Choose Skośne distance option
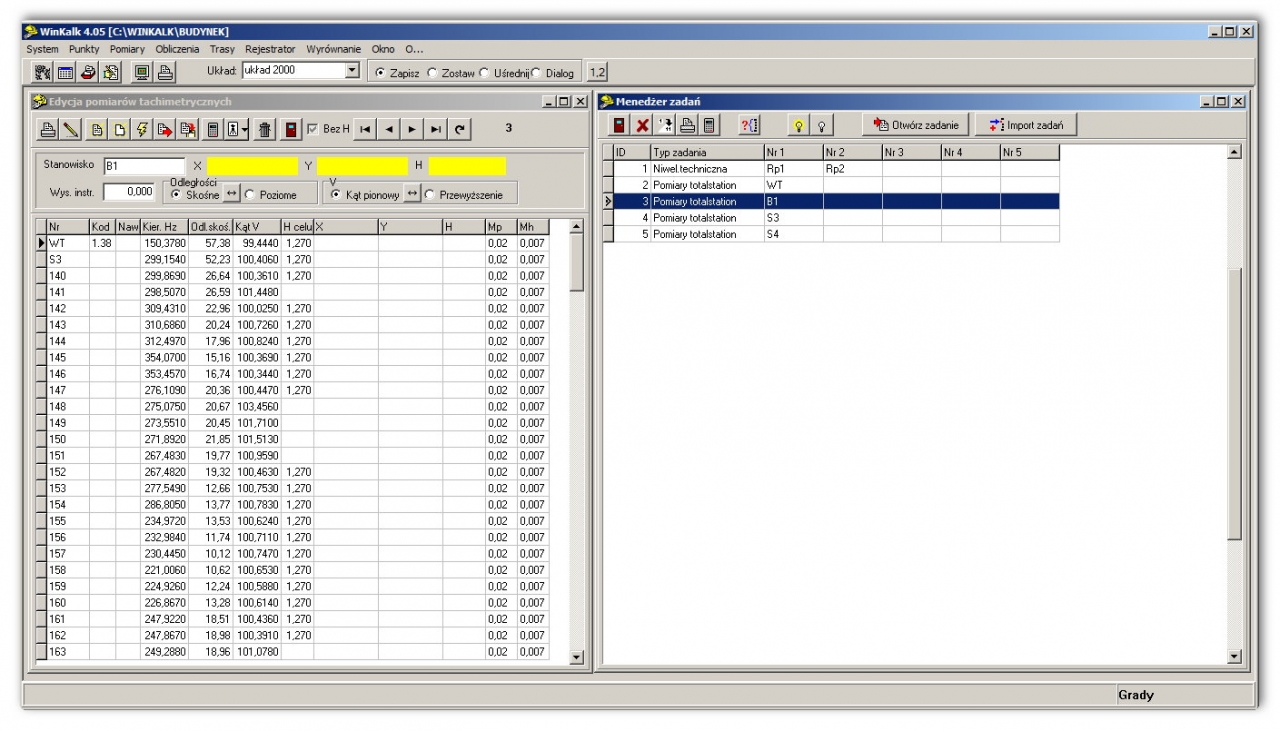Image resolution: width=1280 pixels, height=731 pixels. click(178, 195)
